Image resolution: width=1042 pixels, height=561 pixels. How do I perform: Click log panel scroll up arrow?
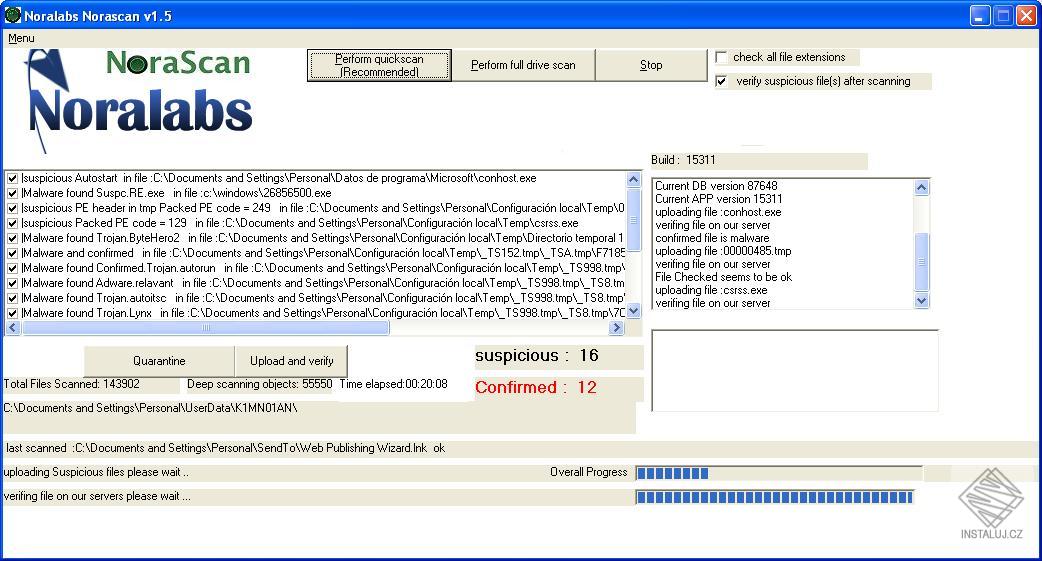pos(921,187)
